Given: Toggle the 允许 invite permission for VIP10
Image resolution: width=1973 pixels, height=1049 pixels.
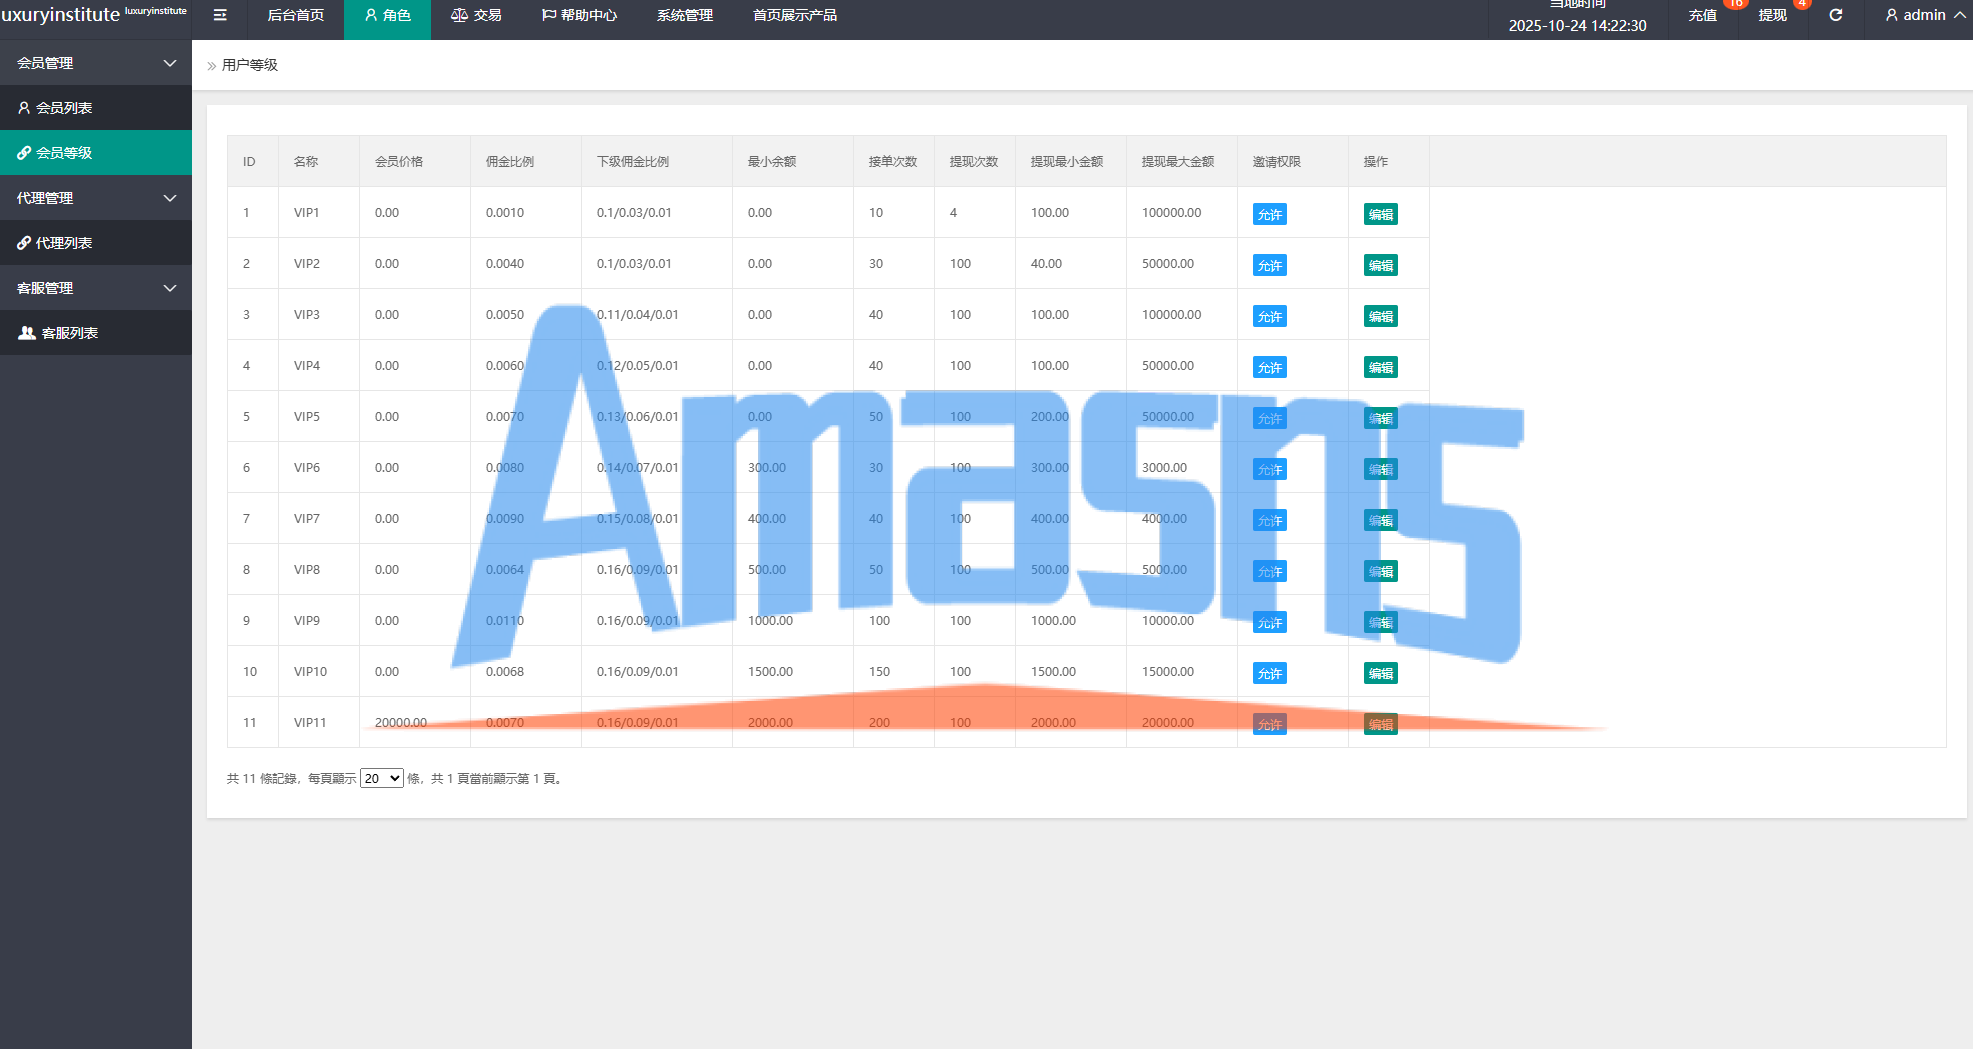Looking at the screenshot, I should pos(1269,673).
